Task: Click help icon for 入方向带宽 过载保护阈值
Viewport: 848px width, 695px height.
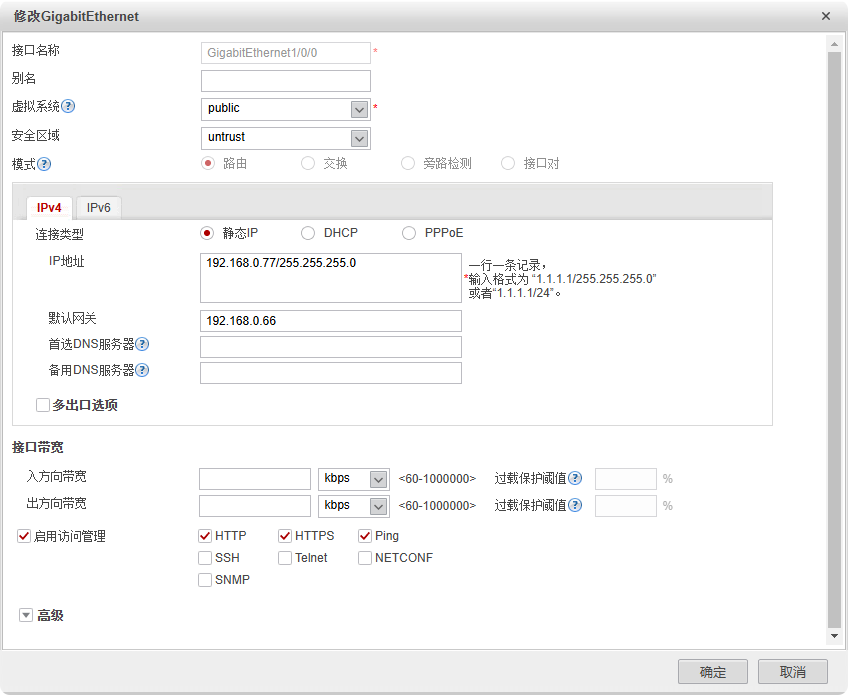Action: coord(575,478)
